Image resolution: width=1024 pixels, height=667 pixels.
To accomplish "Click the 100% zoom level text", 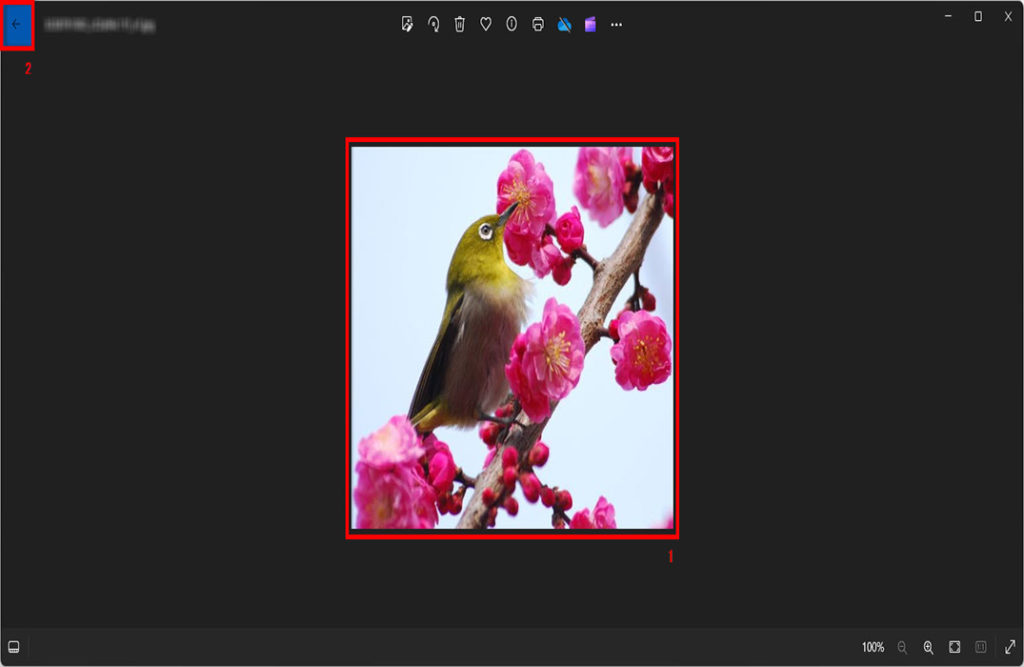I will point(873,648).
